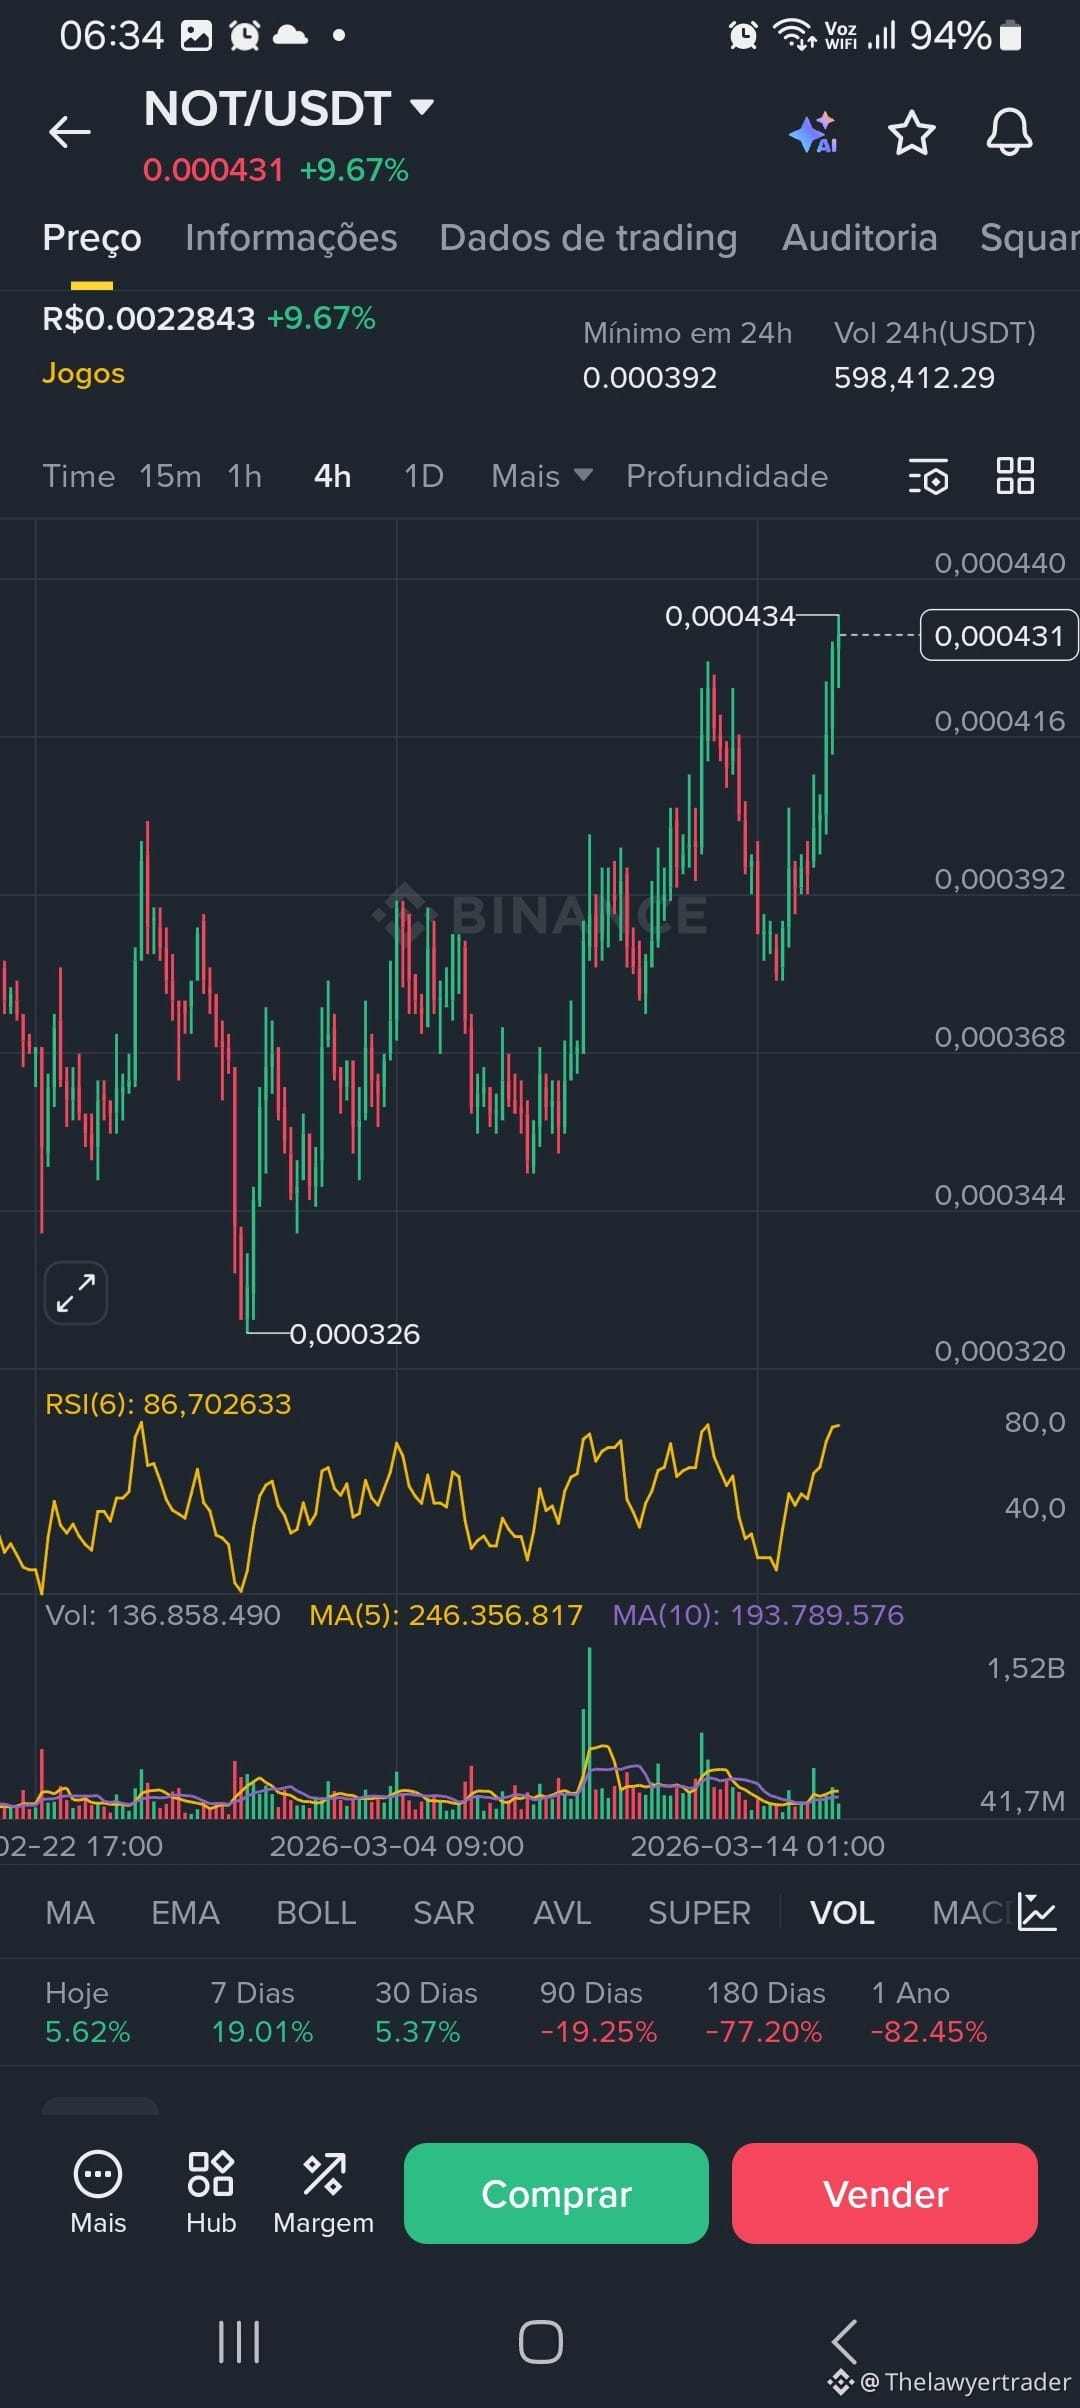Tap the chart low label 0,000326
The width and height of the screenshot is (1080, 2408).
click(x=355, y=1334)
